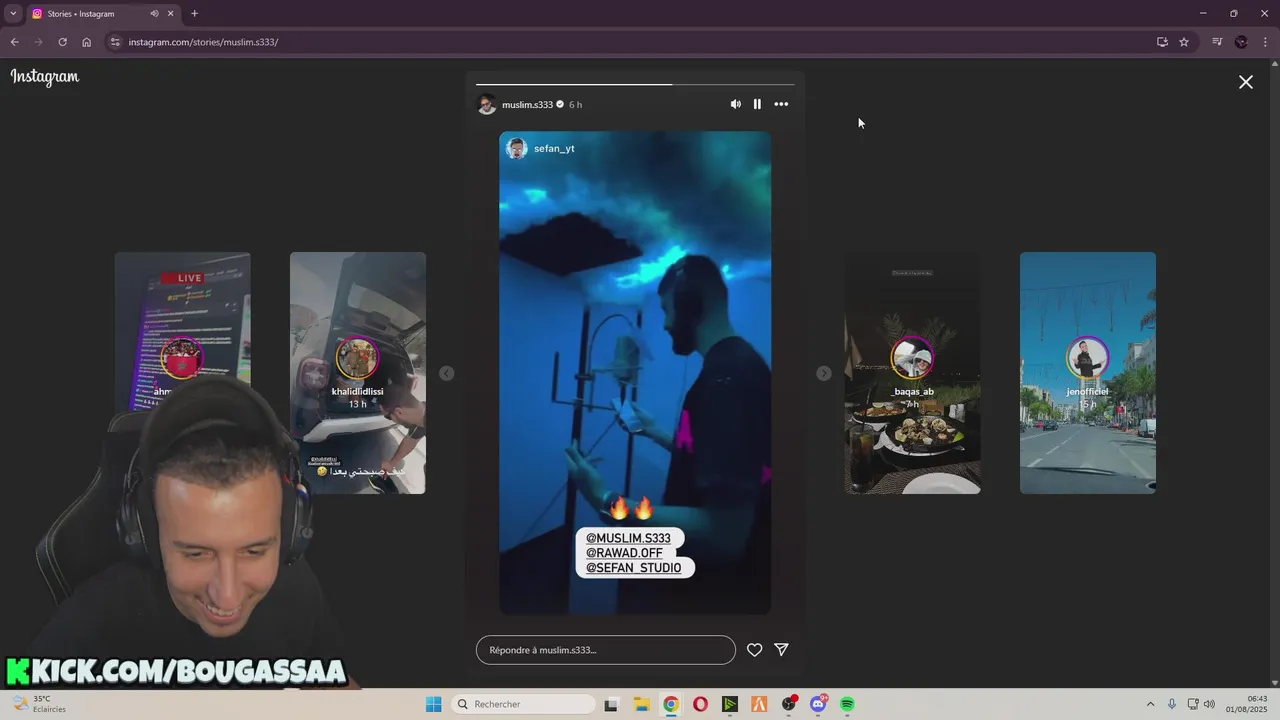Bookmark this page with star icon
This screenshot has width=1280, height=720.
tap(1184, 42)
